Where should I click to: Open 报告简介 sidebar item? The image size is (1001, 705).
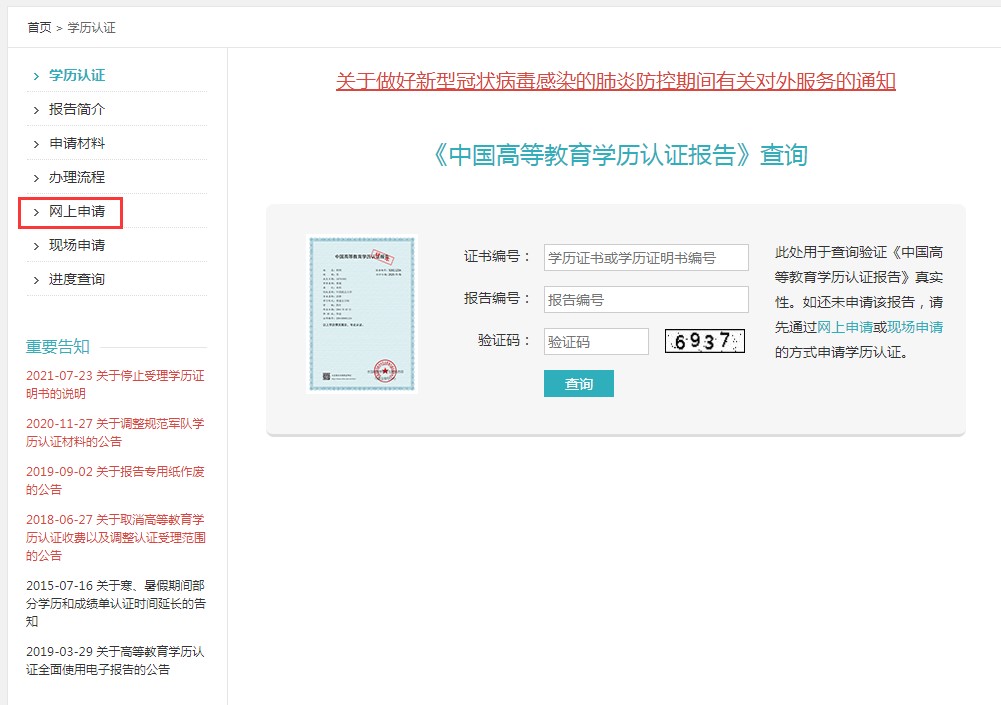tap(77, 109)
